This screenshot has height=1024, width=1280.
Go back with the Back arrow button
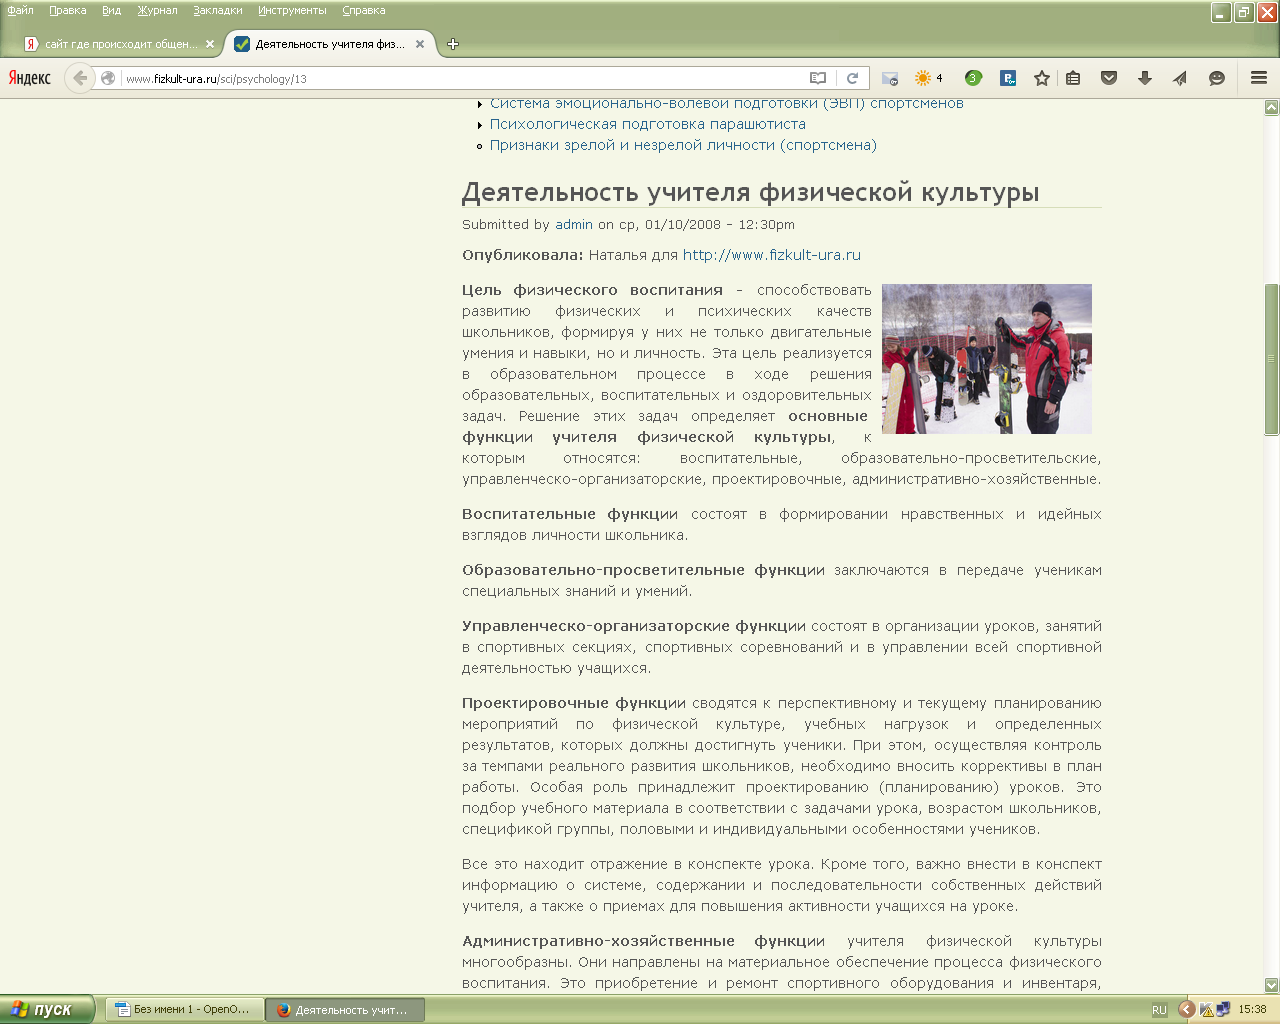[x=80, y=78]
